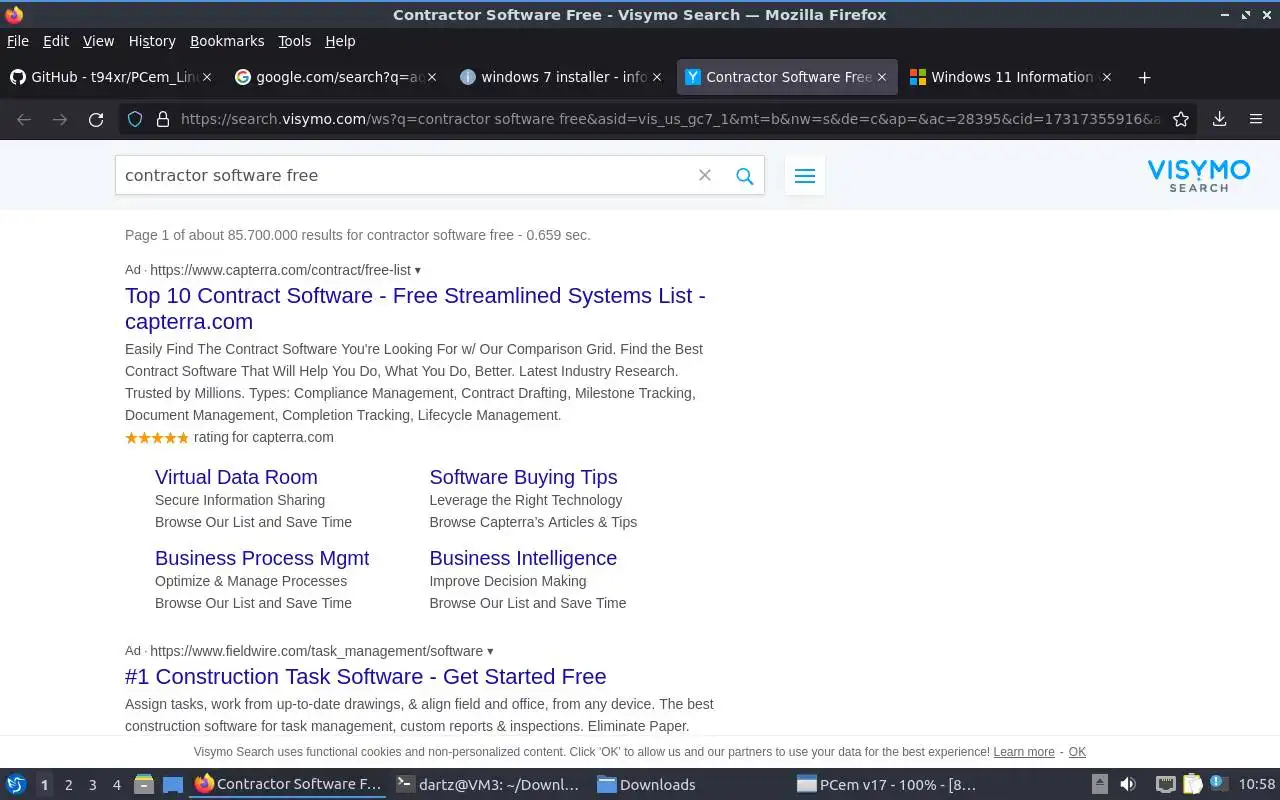Click the notification info tray icon
The image size is (1280, 800).
pos(1219,783)
